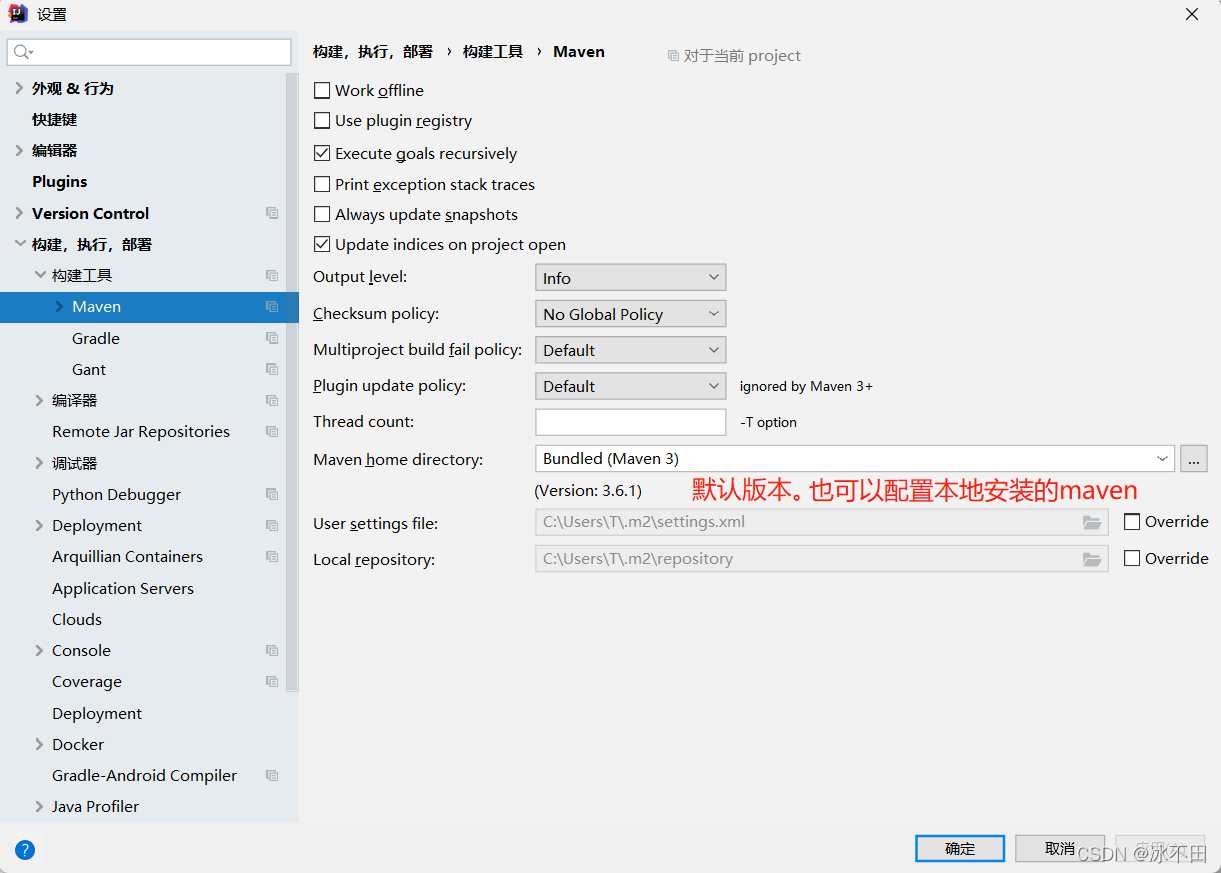Click the Local repository path field

(x=822, y=559)
